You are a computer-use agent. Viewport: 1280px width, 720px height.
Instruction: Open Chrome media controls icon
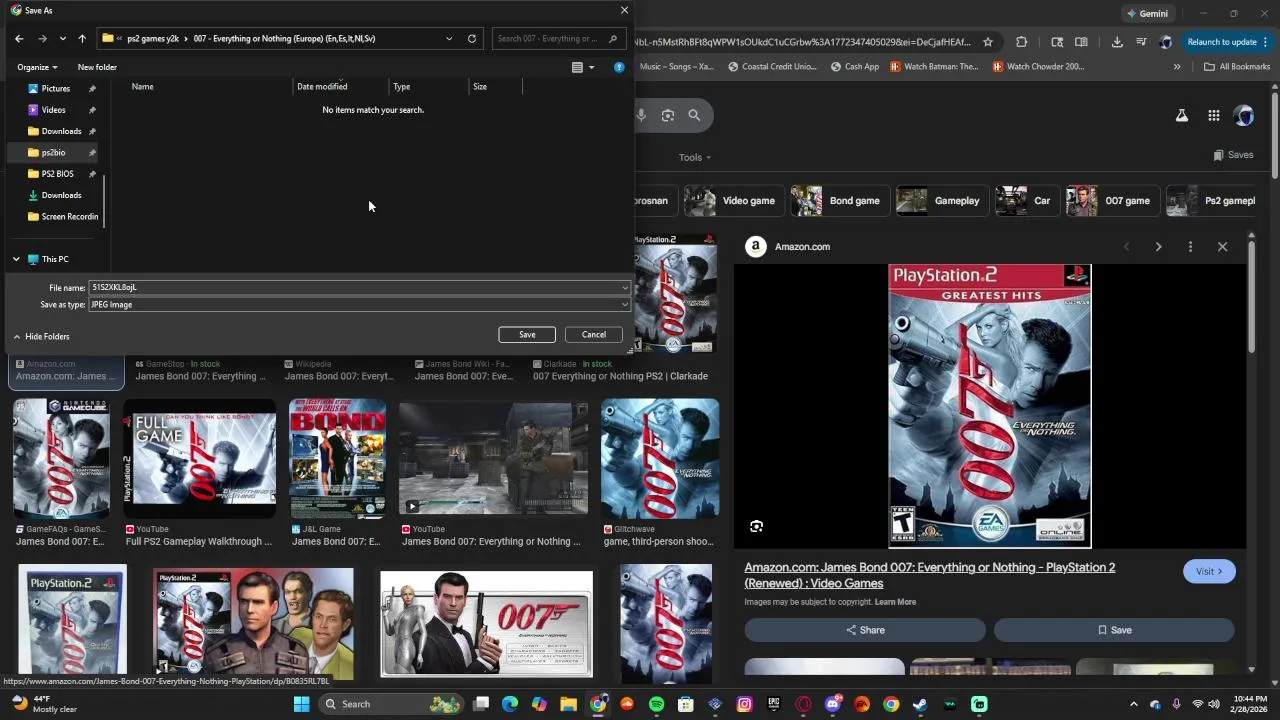pos(1141,42)
